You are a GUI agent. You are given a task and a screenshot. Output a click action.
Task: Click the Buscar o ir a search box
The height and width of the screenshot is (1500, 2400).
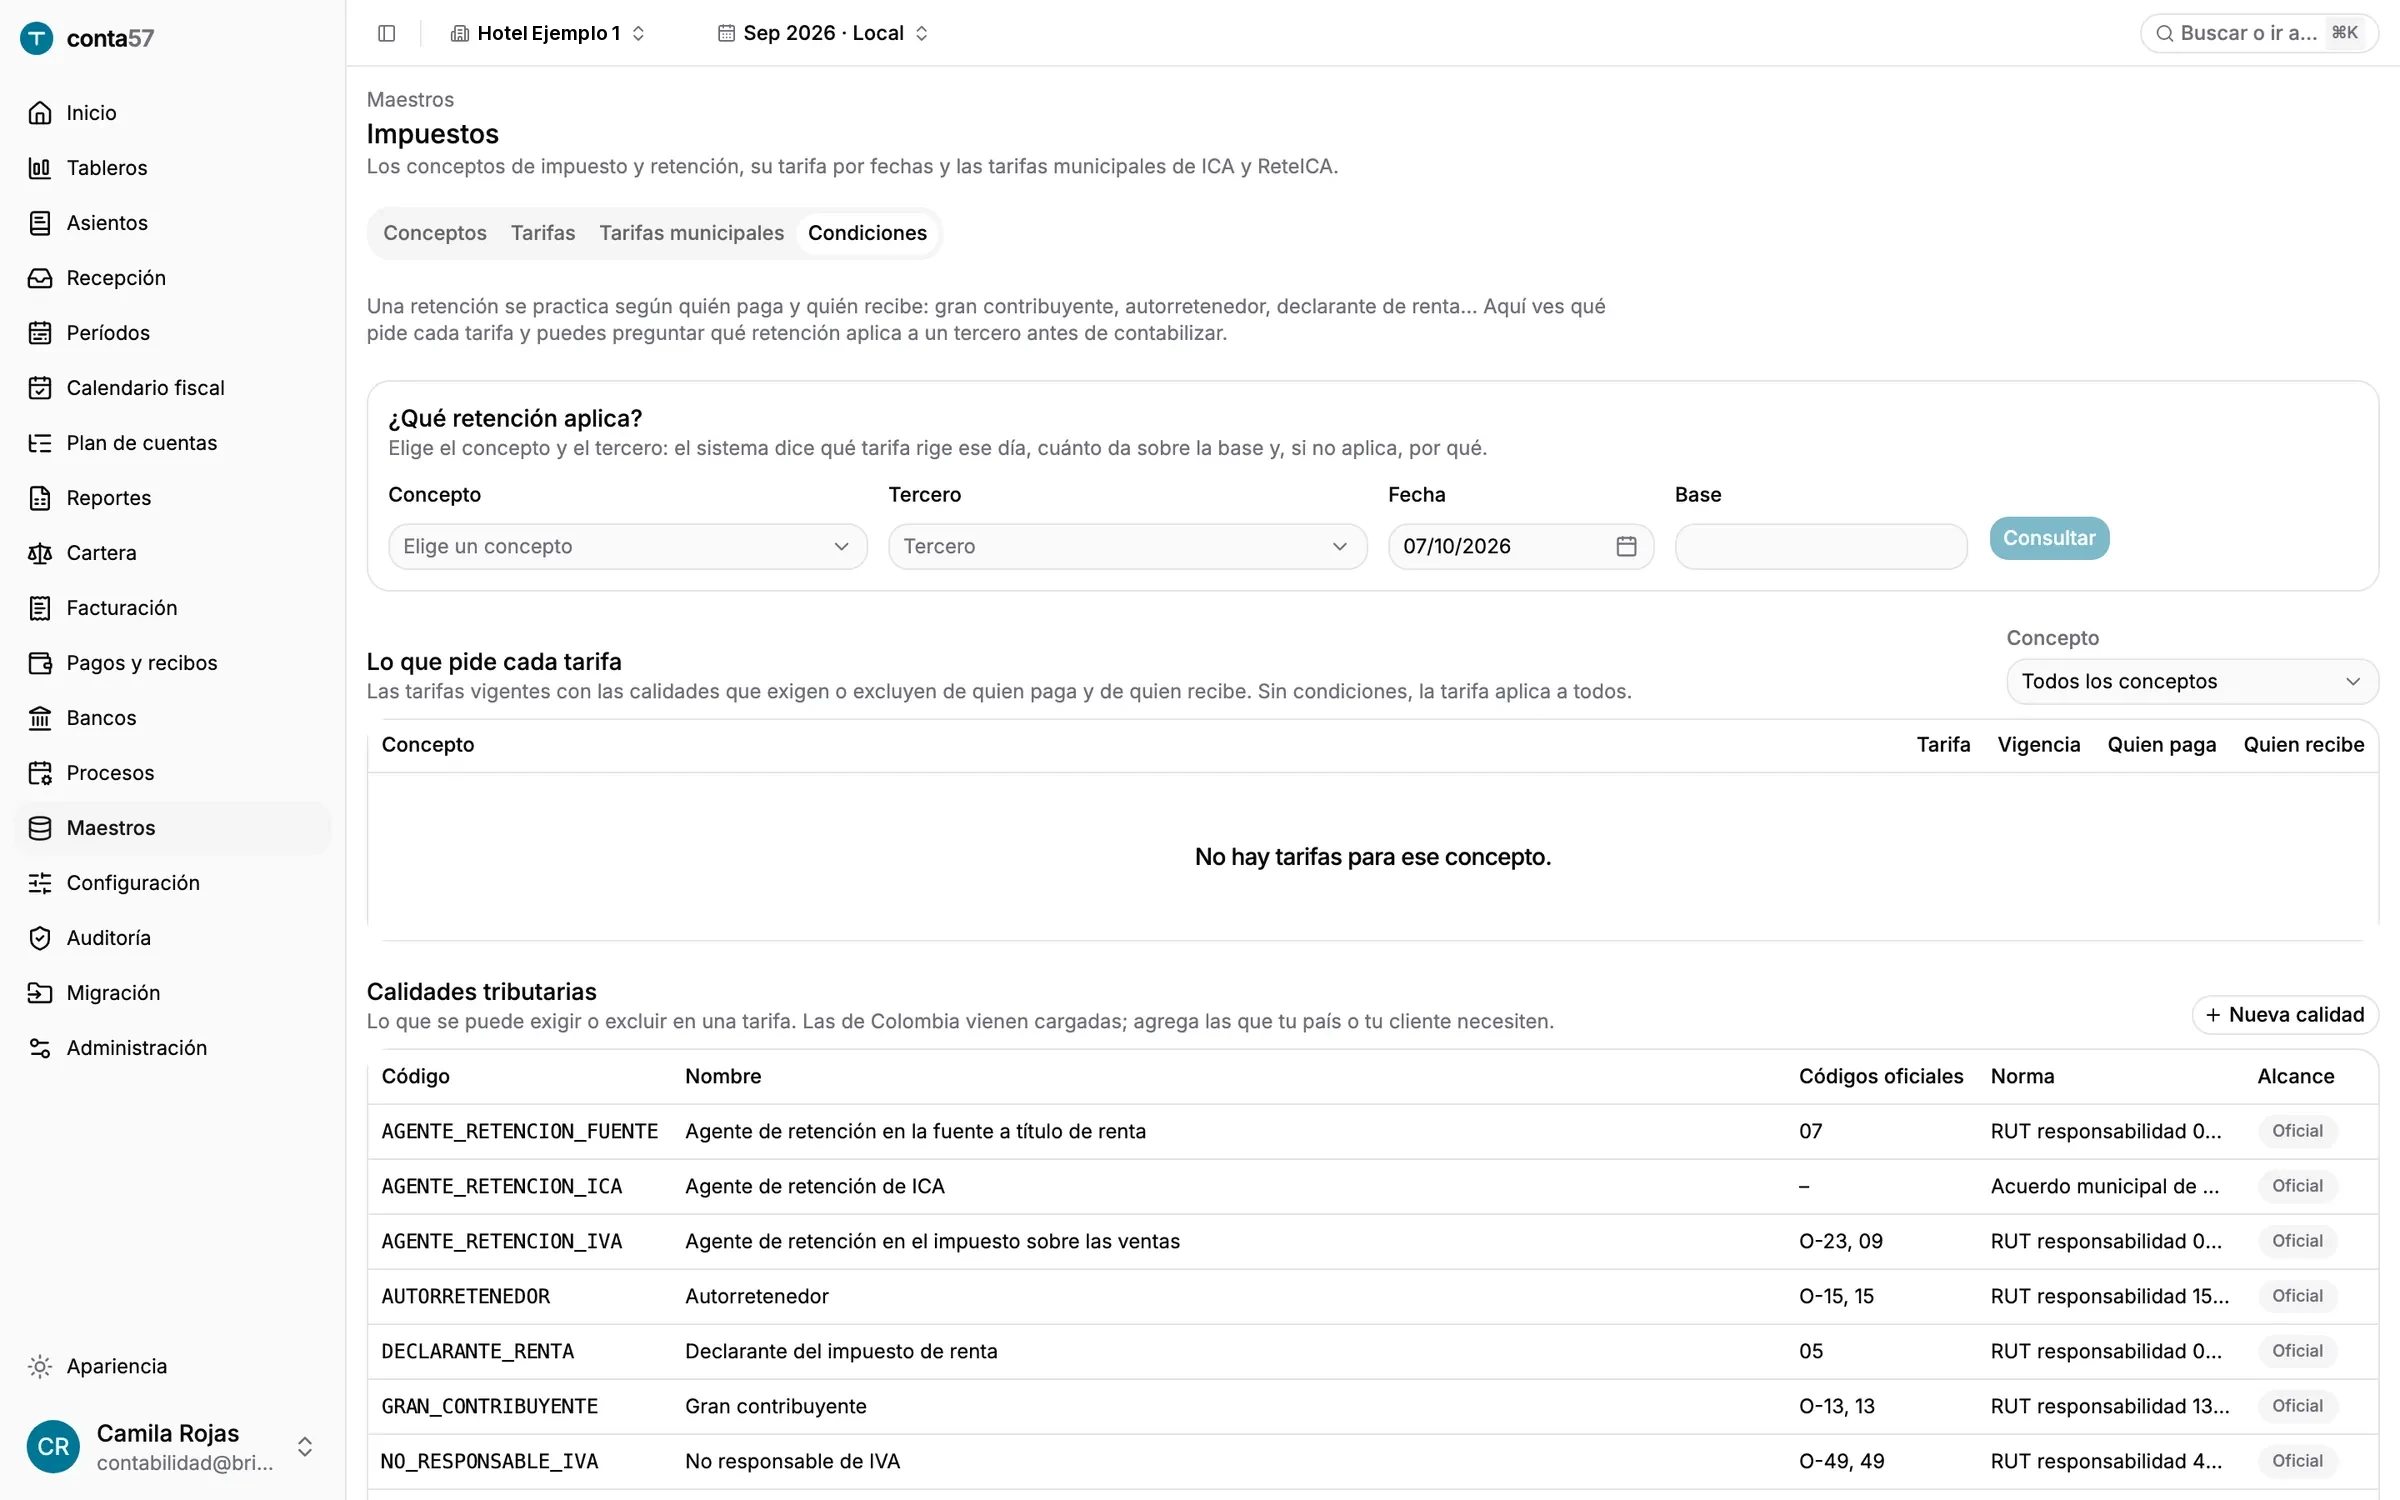2259,33
